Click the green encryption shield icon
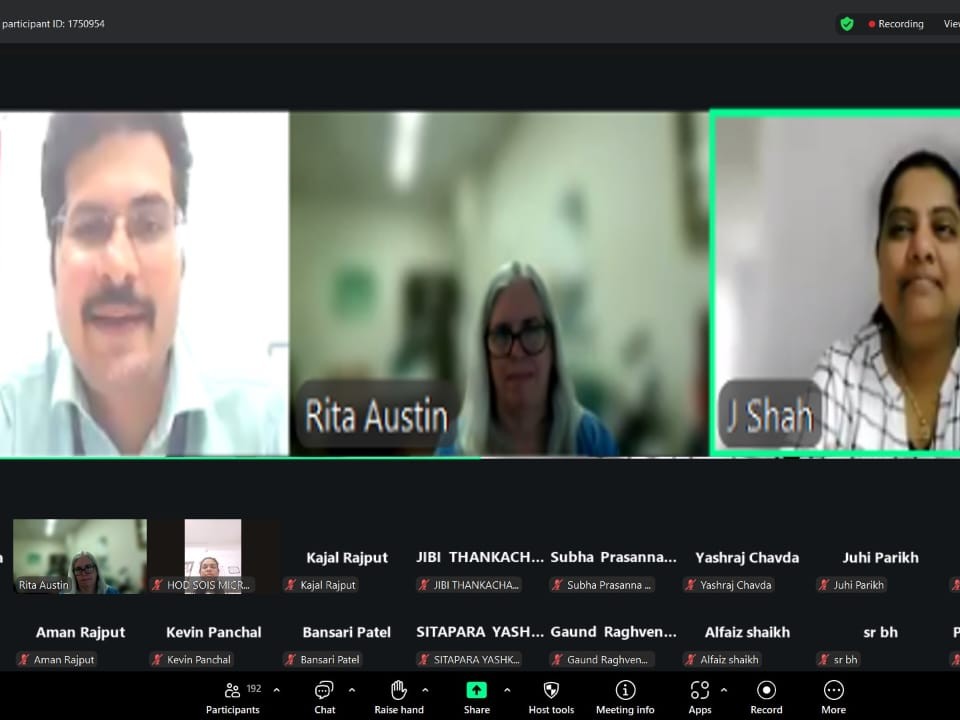Screen dimensions: 960x720 coord(847,24)
